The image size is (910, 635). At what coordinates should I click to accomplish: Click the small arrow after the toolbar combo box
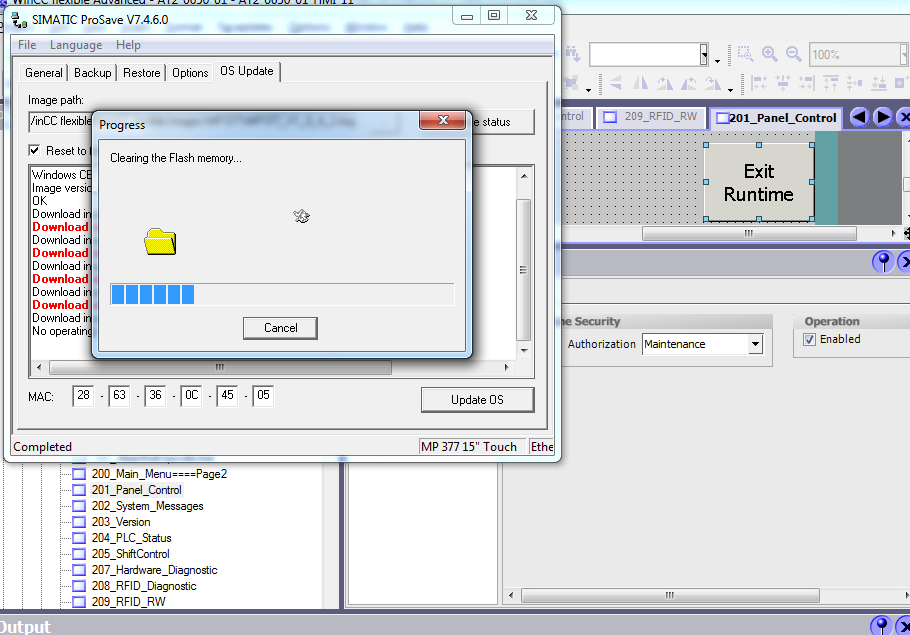pos(717,61)
